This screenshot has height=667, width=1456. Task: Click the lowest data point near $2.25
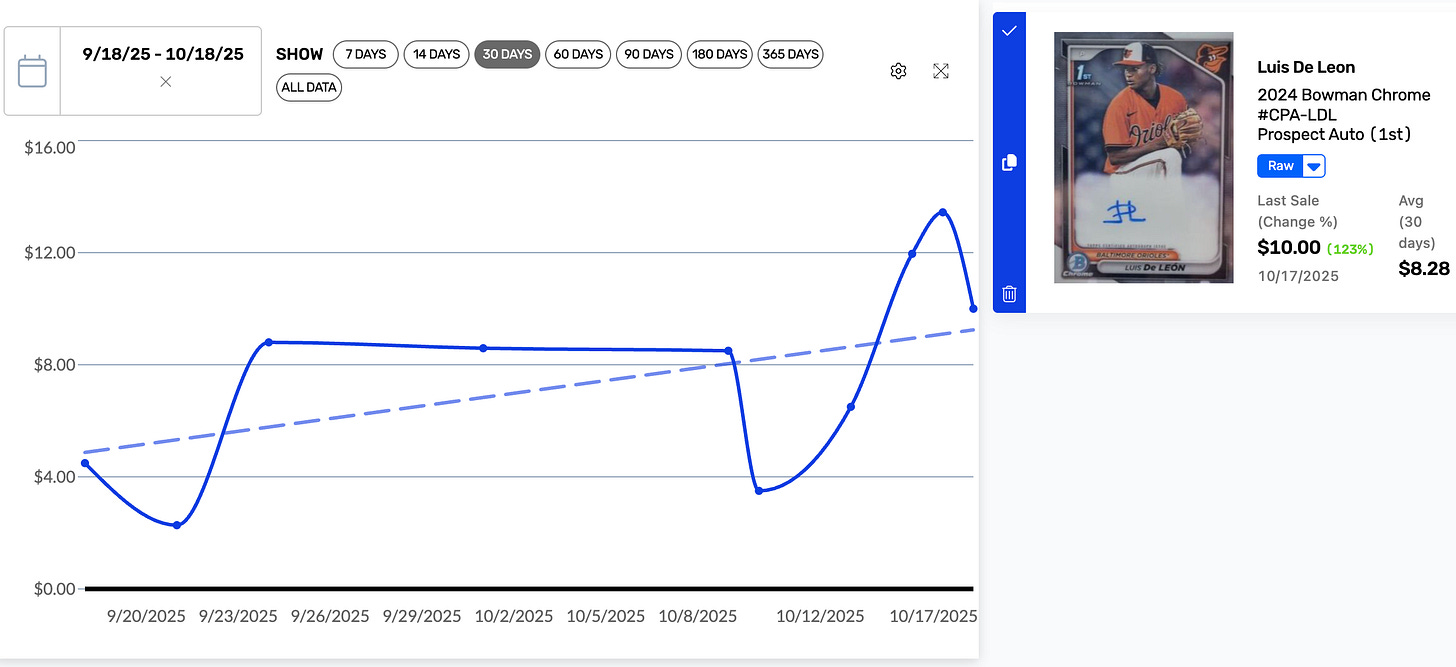[177, 525]
